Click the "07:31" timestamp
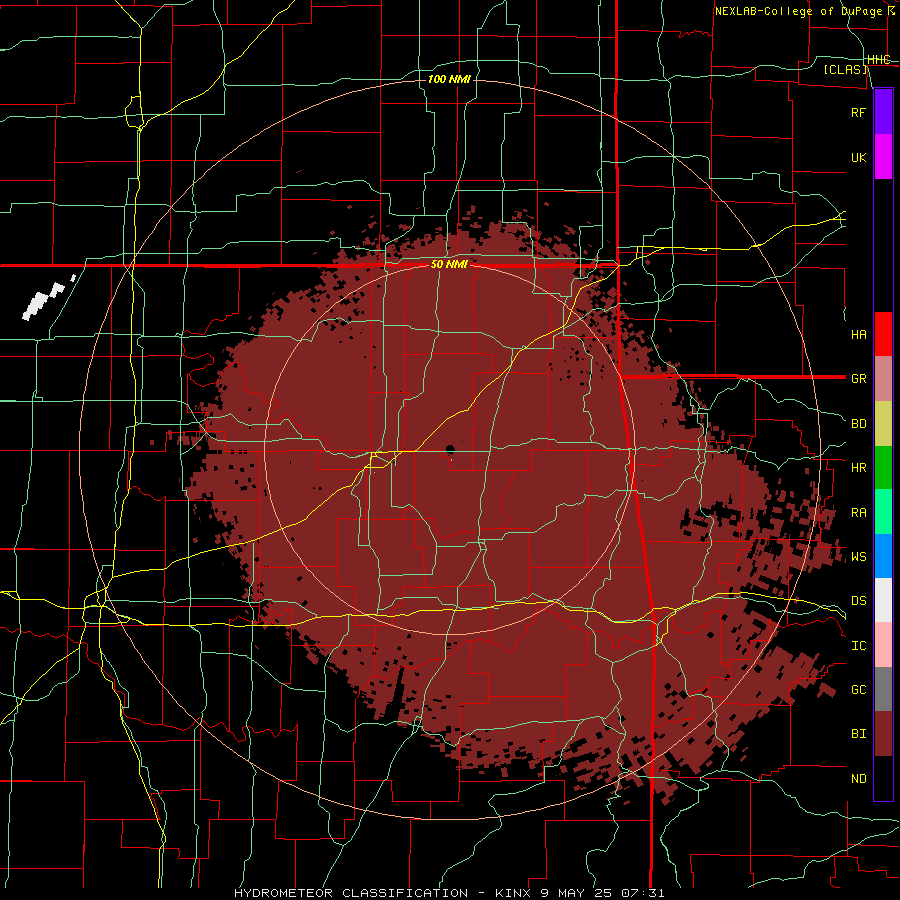Screen dimensions: 900x900 point(643,893)
